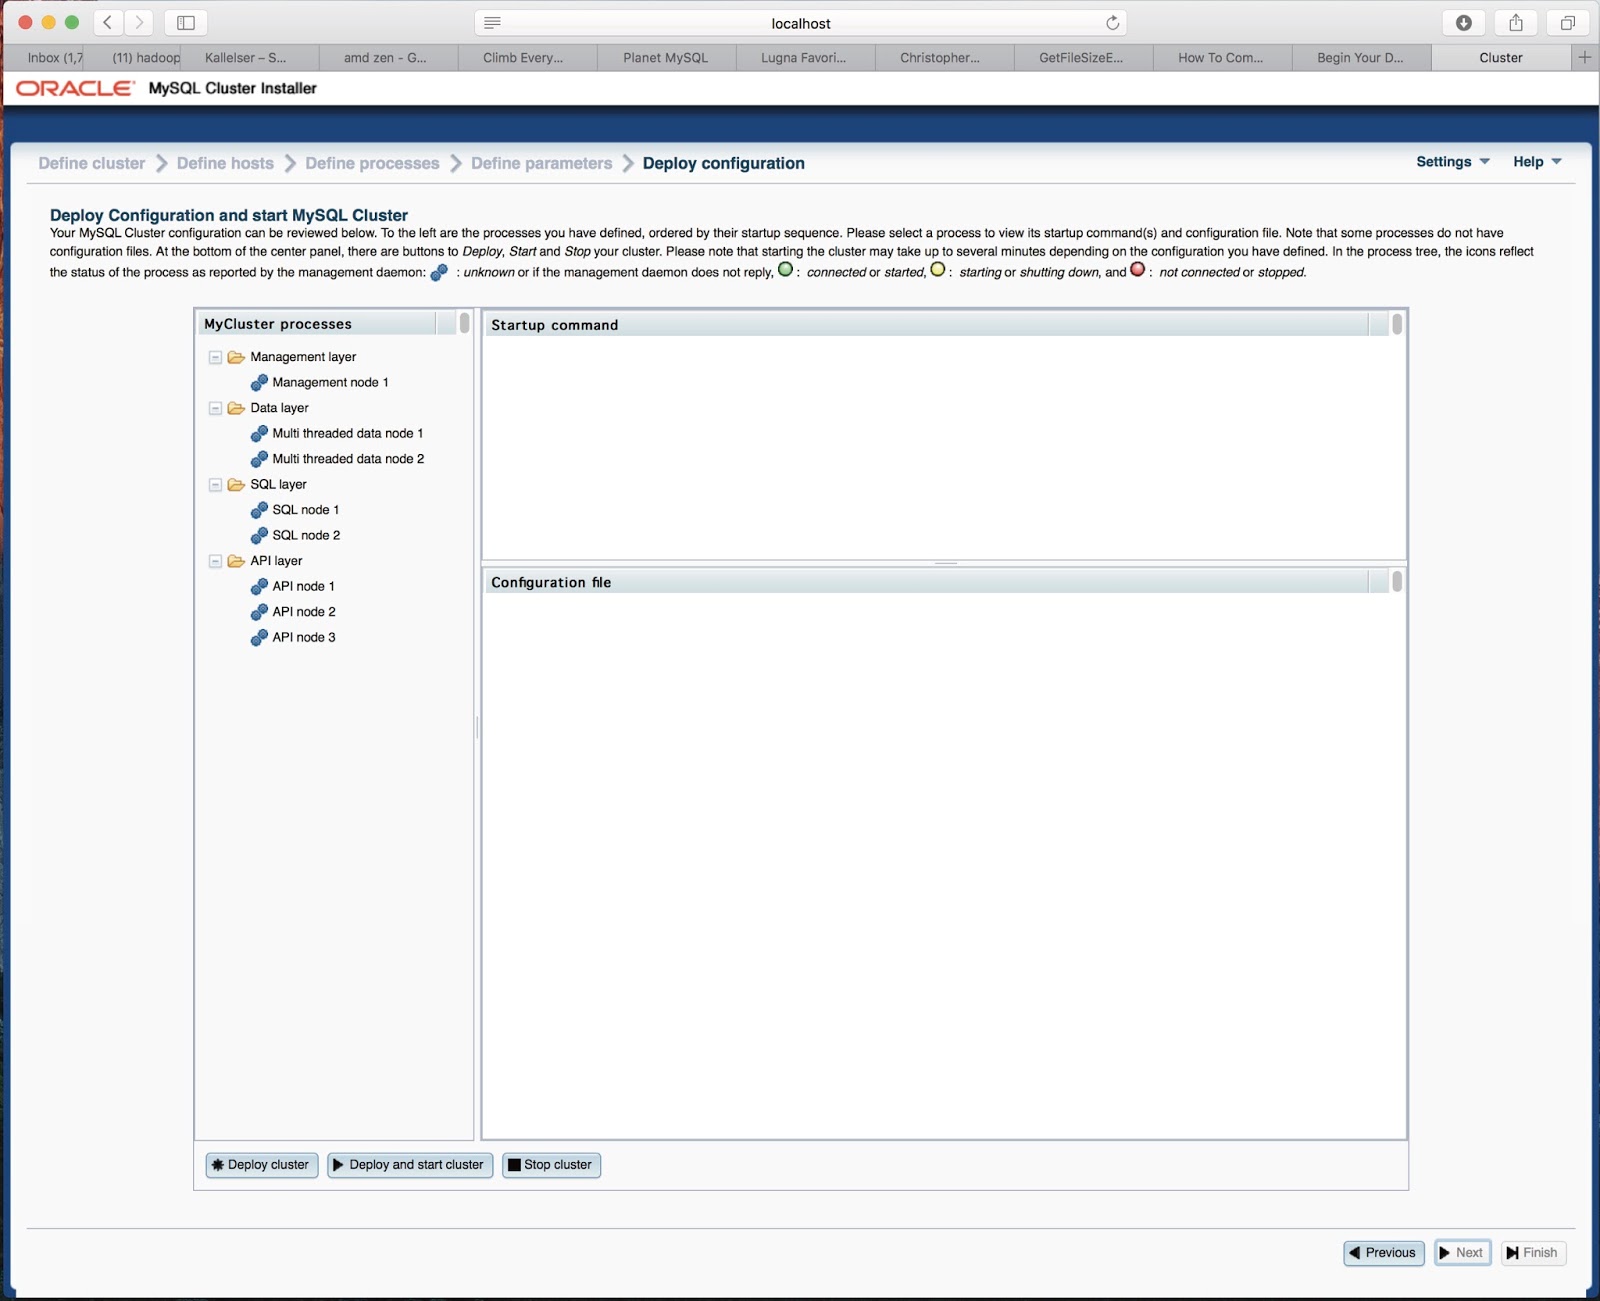Click the Safari back arrow
The width and height of the screenshot is (1600, 1301).
tap(108, 22)
